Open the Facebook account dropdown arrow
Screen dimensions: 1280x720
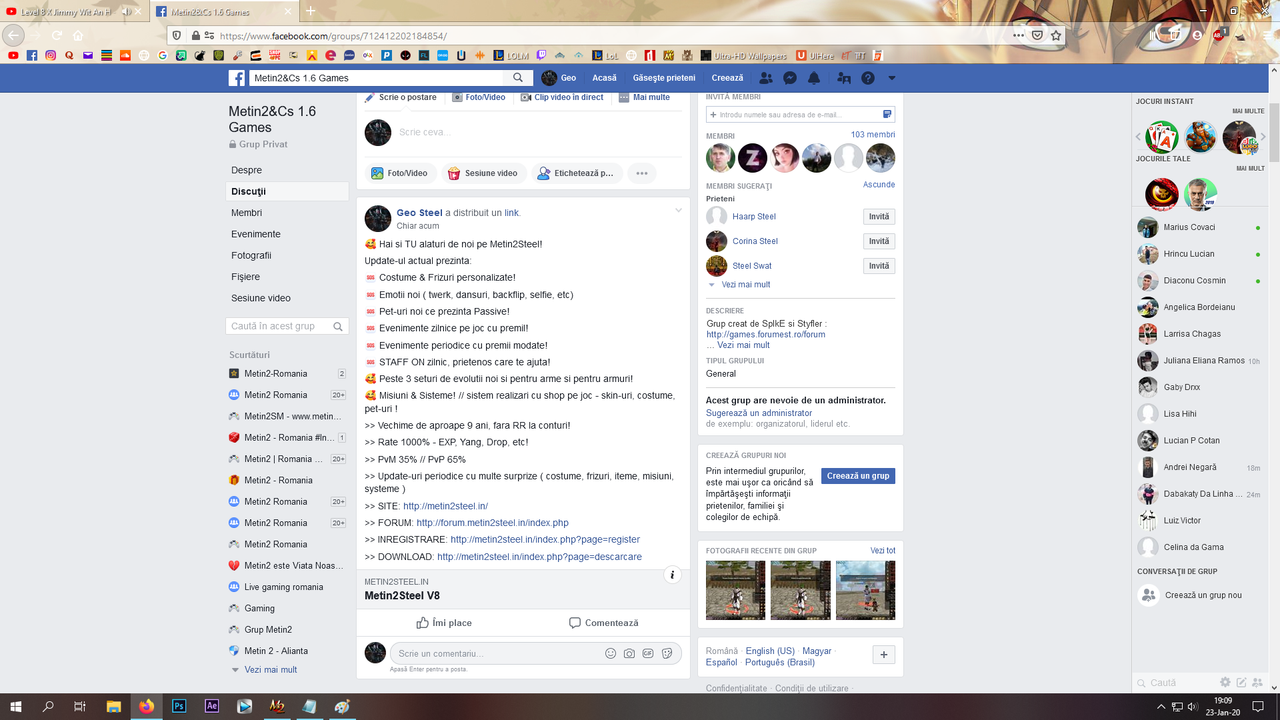point(892,78)
